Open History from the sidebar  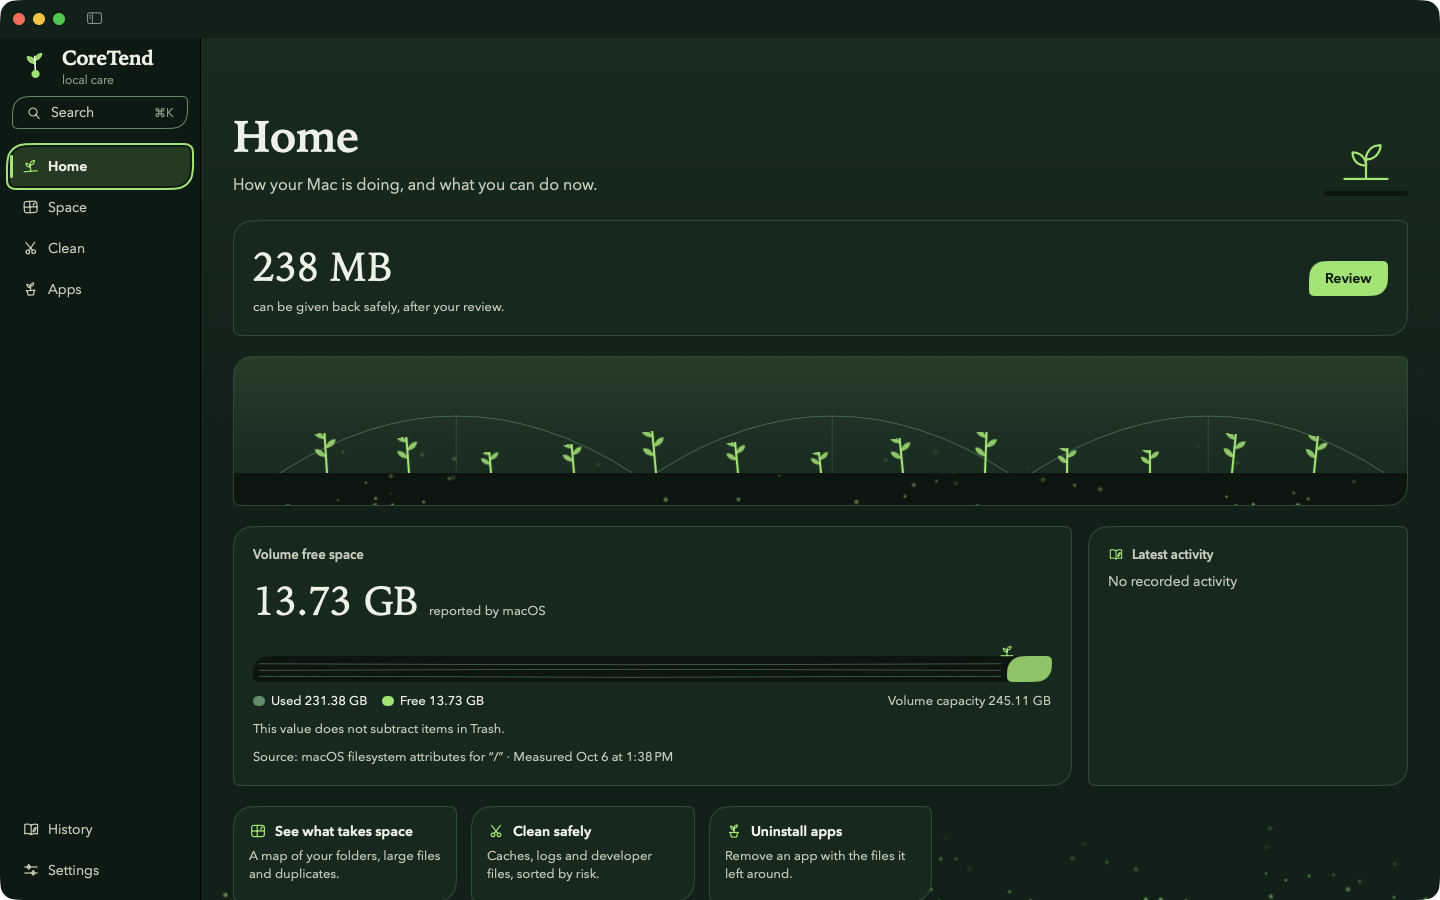pyautogui.click(x=100, y=829)
